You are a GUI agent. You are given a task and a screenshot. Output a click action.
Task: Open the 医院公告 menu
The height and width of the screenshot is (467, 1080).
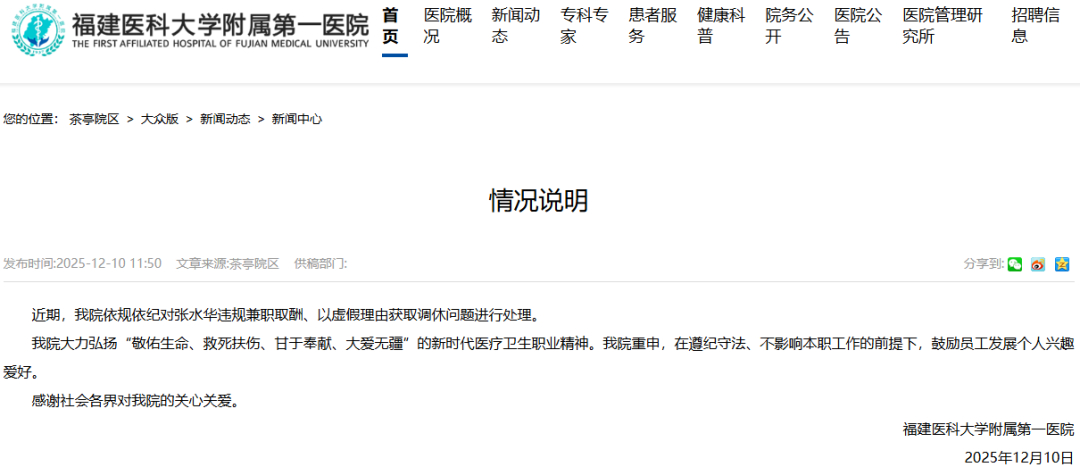coord(858,26)
